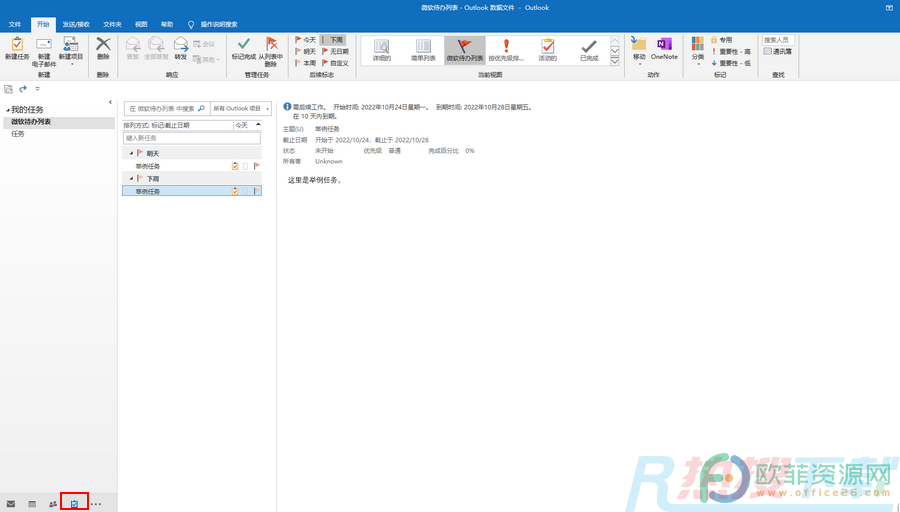Image resolution: width=900 pixels, height=512 pixels.
Task: Open the 文件夹 folder ribbon tab
Action: click(112, 24)
